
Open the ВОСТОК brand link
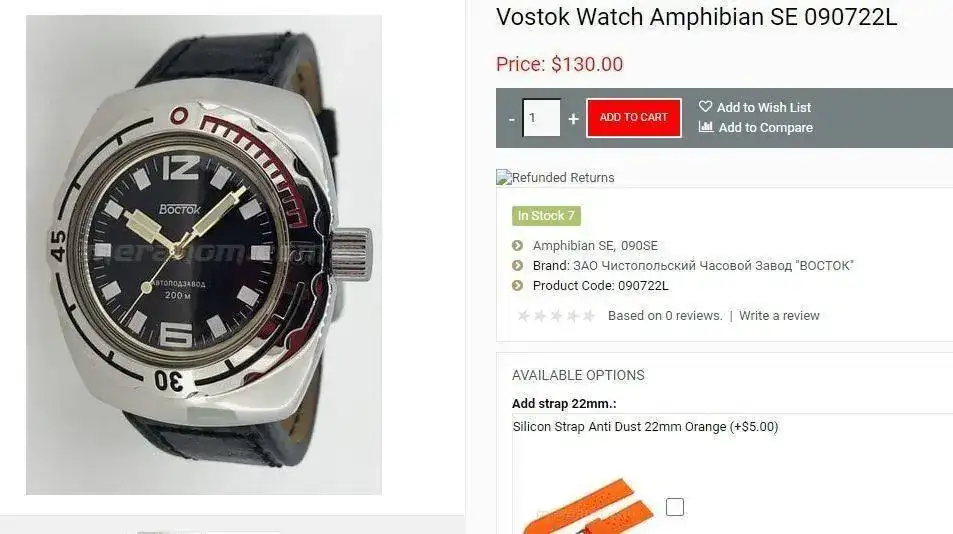coord(713,265)
